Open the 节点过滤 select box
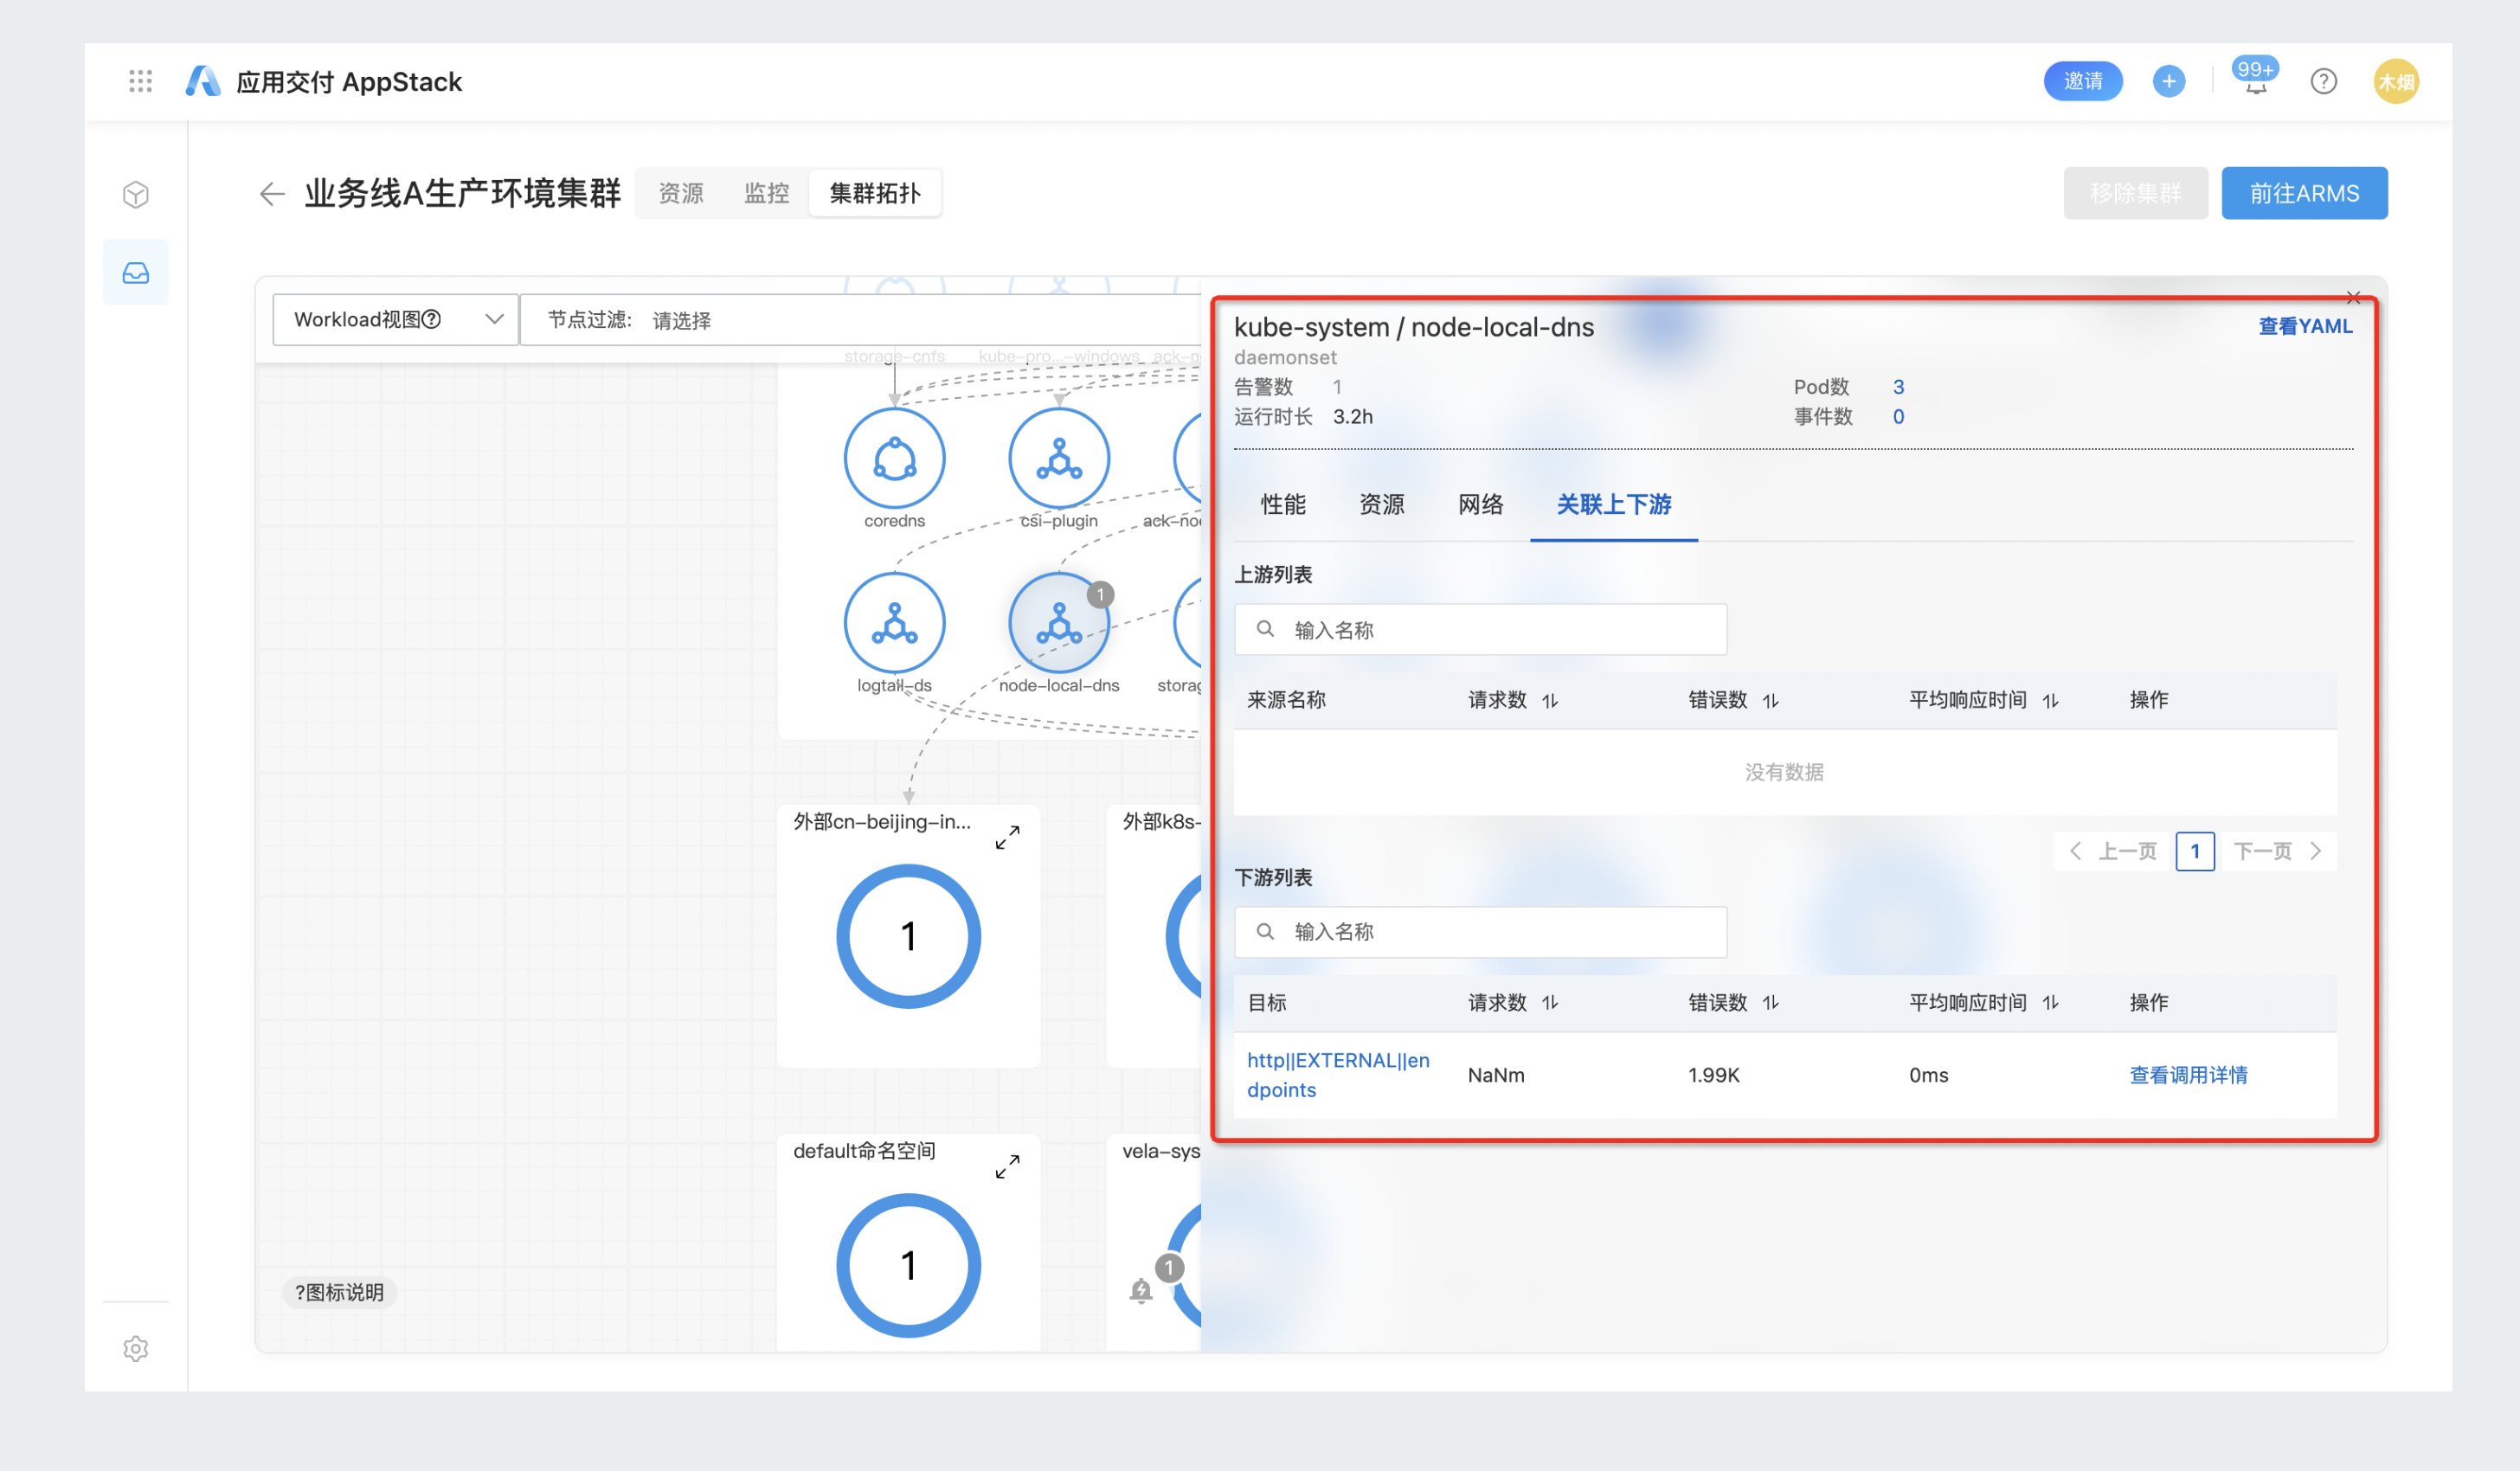 [860, 319]
